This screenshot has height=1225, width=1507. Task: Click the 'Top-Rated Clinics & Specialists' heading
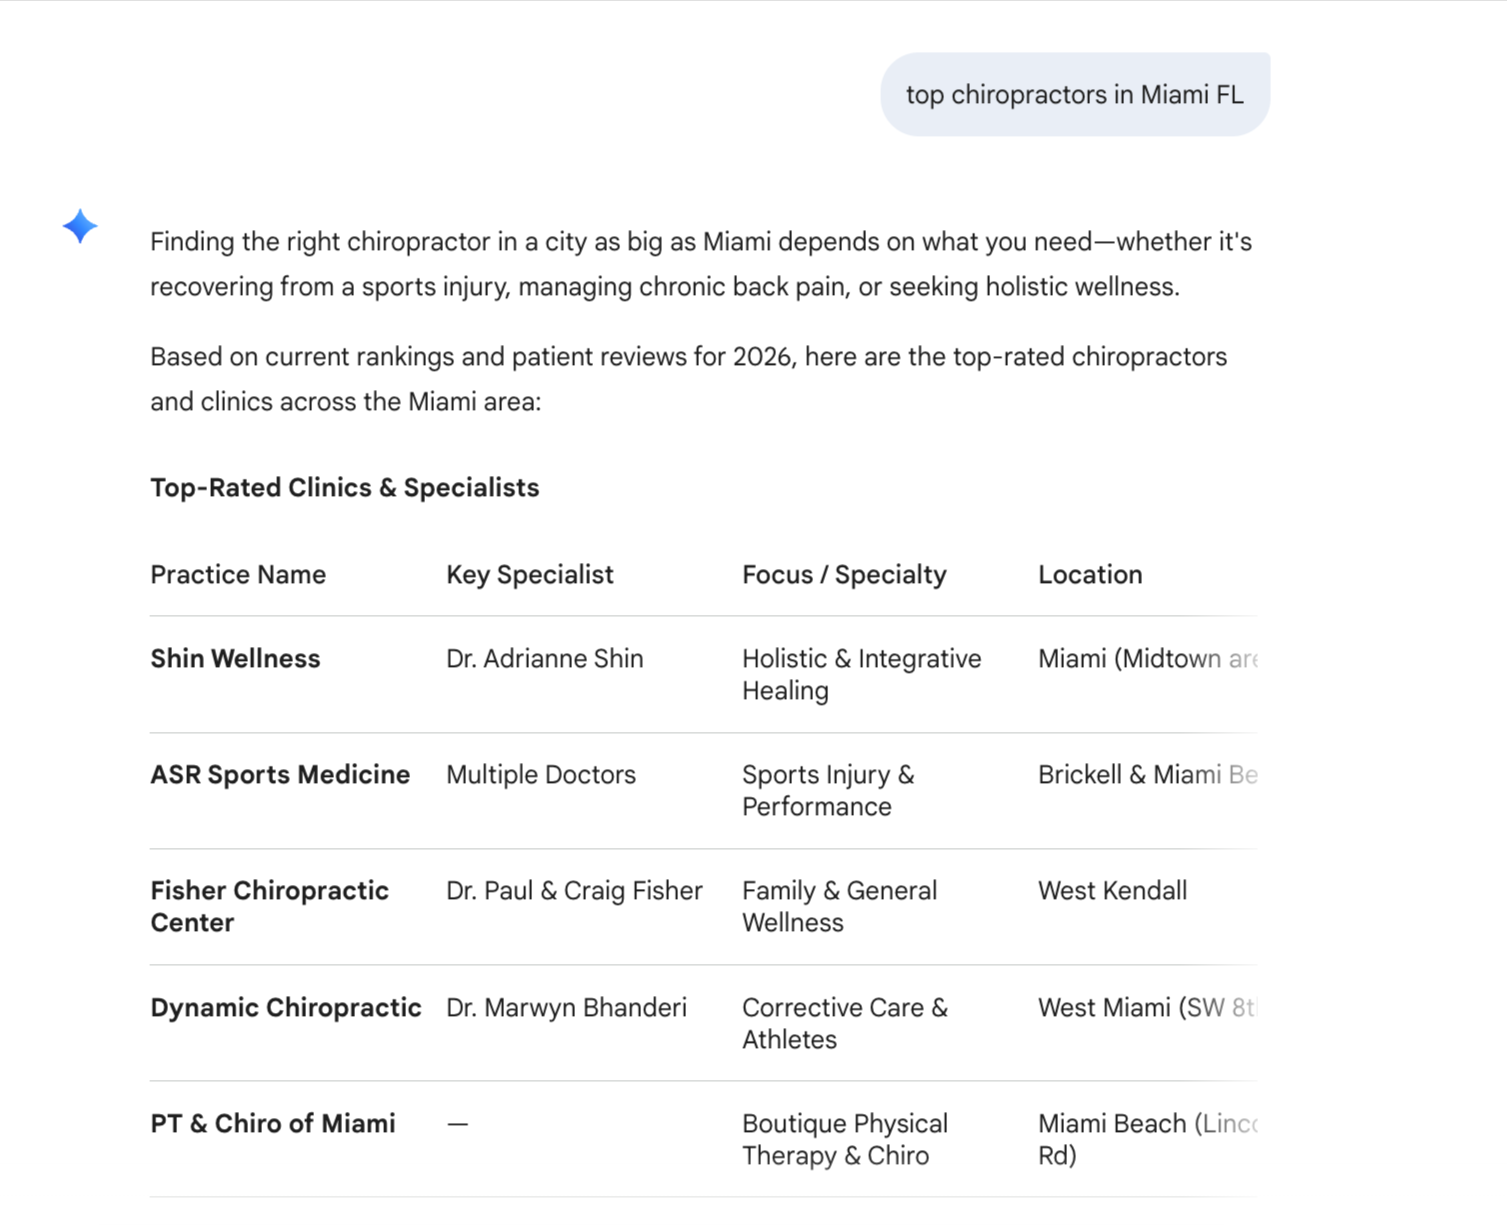tap(344, 488)
